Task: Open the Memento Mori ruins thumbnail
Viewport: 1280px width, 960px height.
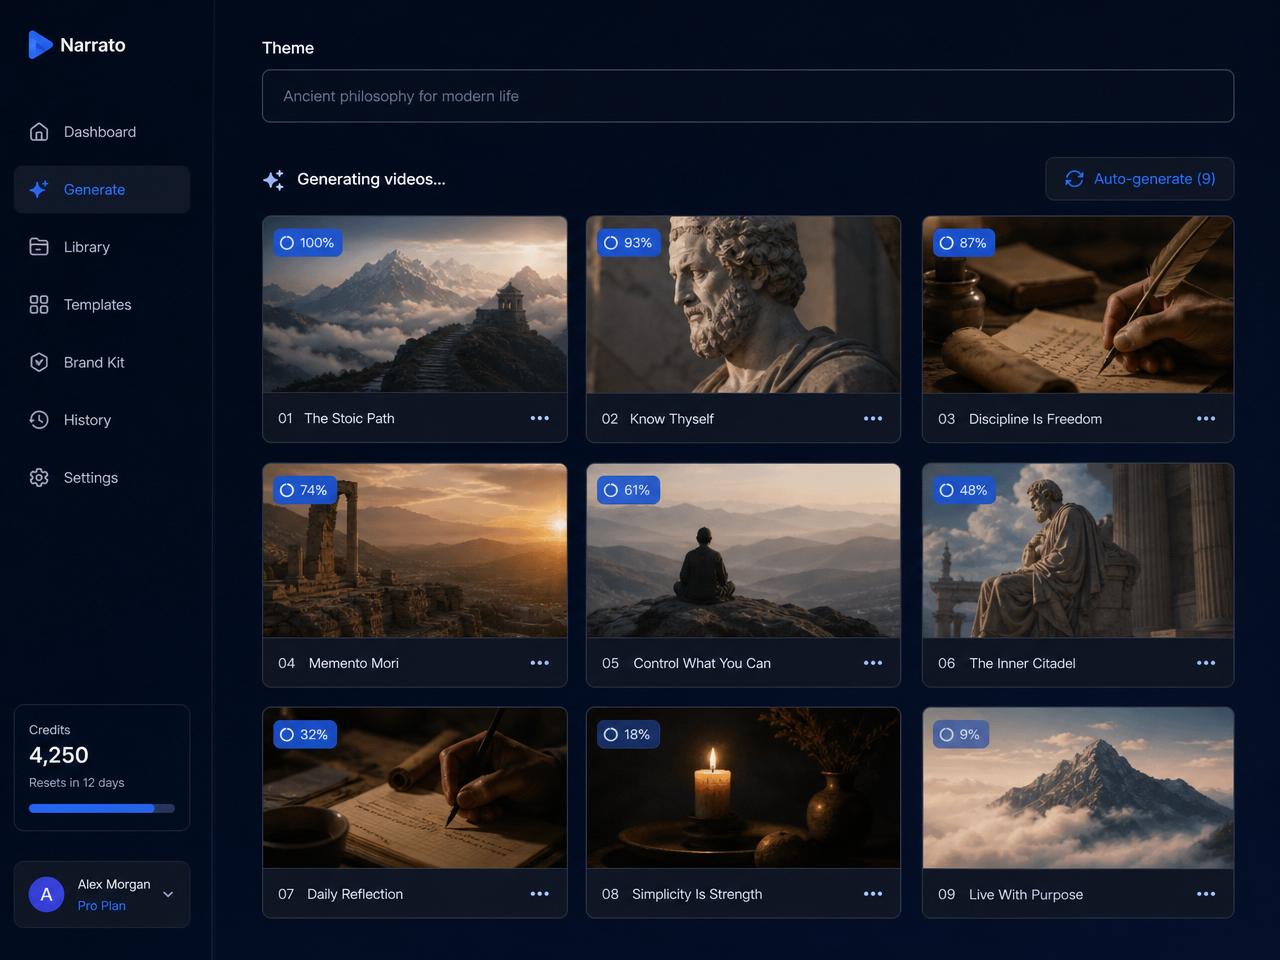Action: click(415, 551)
